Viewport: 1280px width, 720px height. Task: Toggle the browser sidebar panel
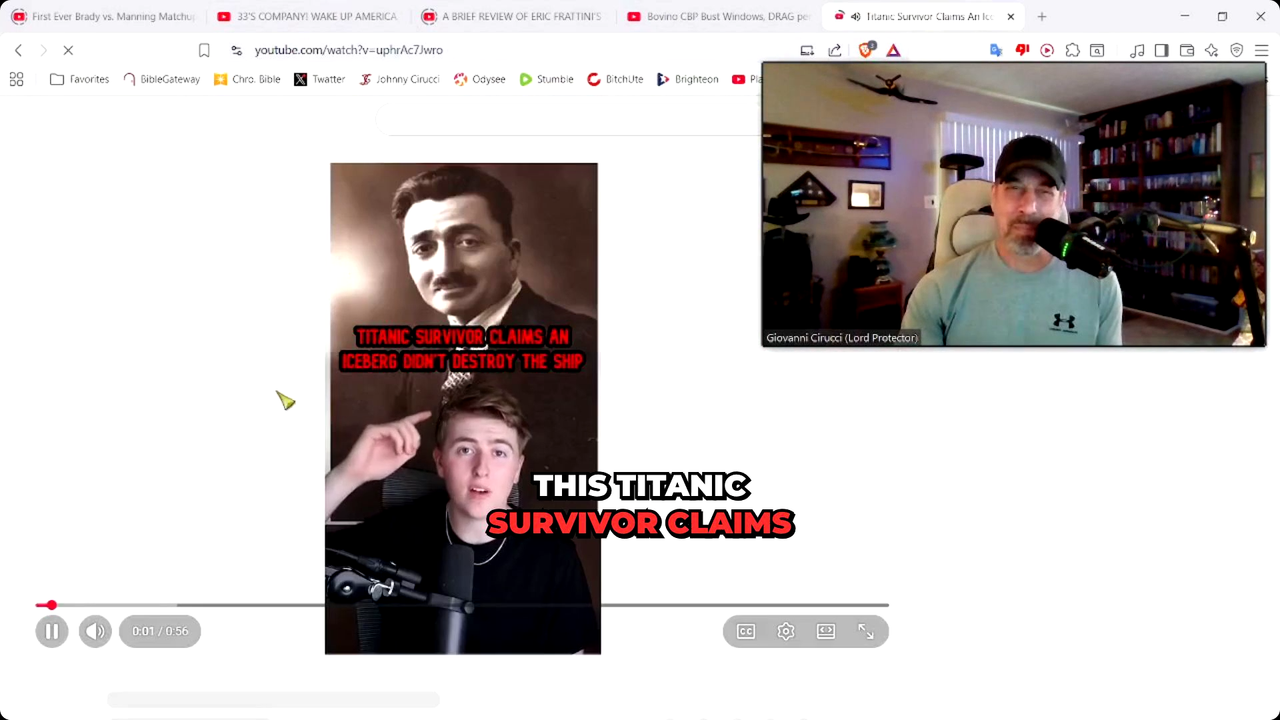click(x=1161, y=50)
